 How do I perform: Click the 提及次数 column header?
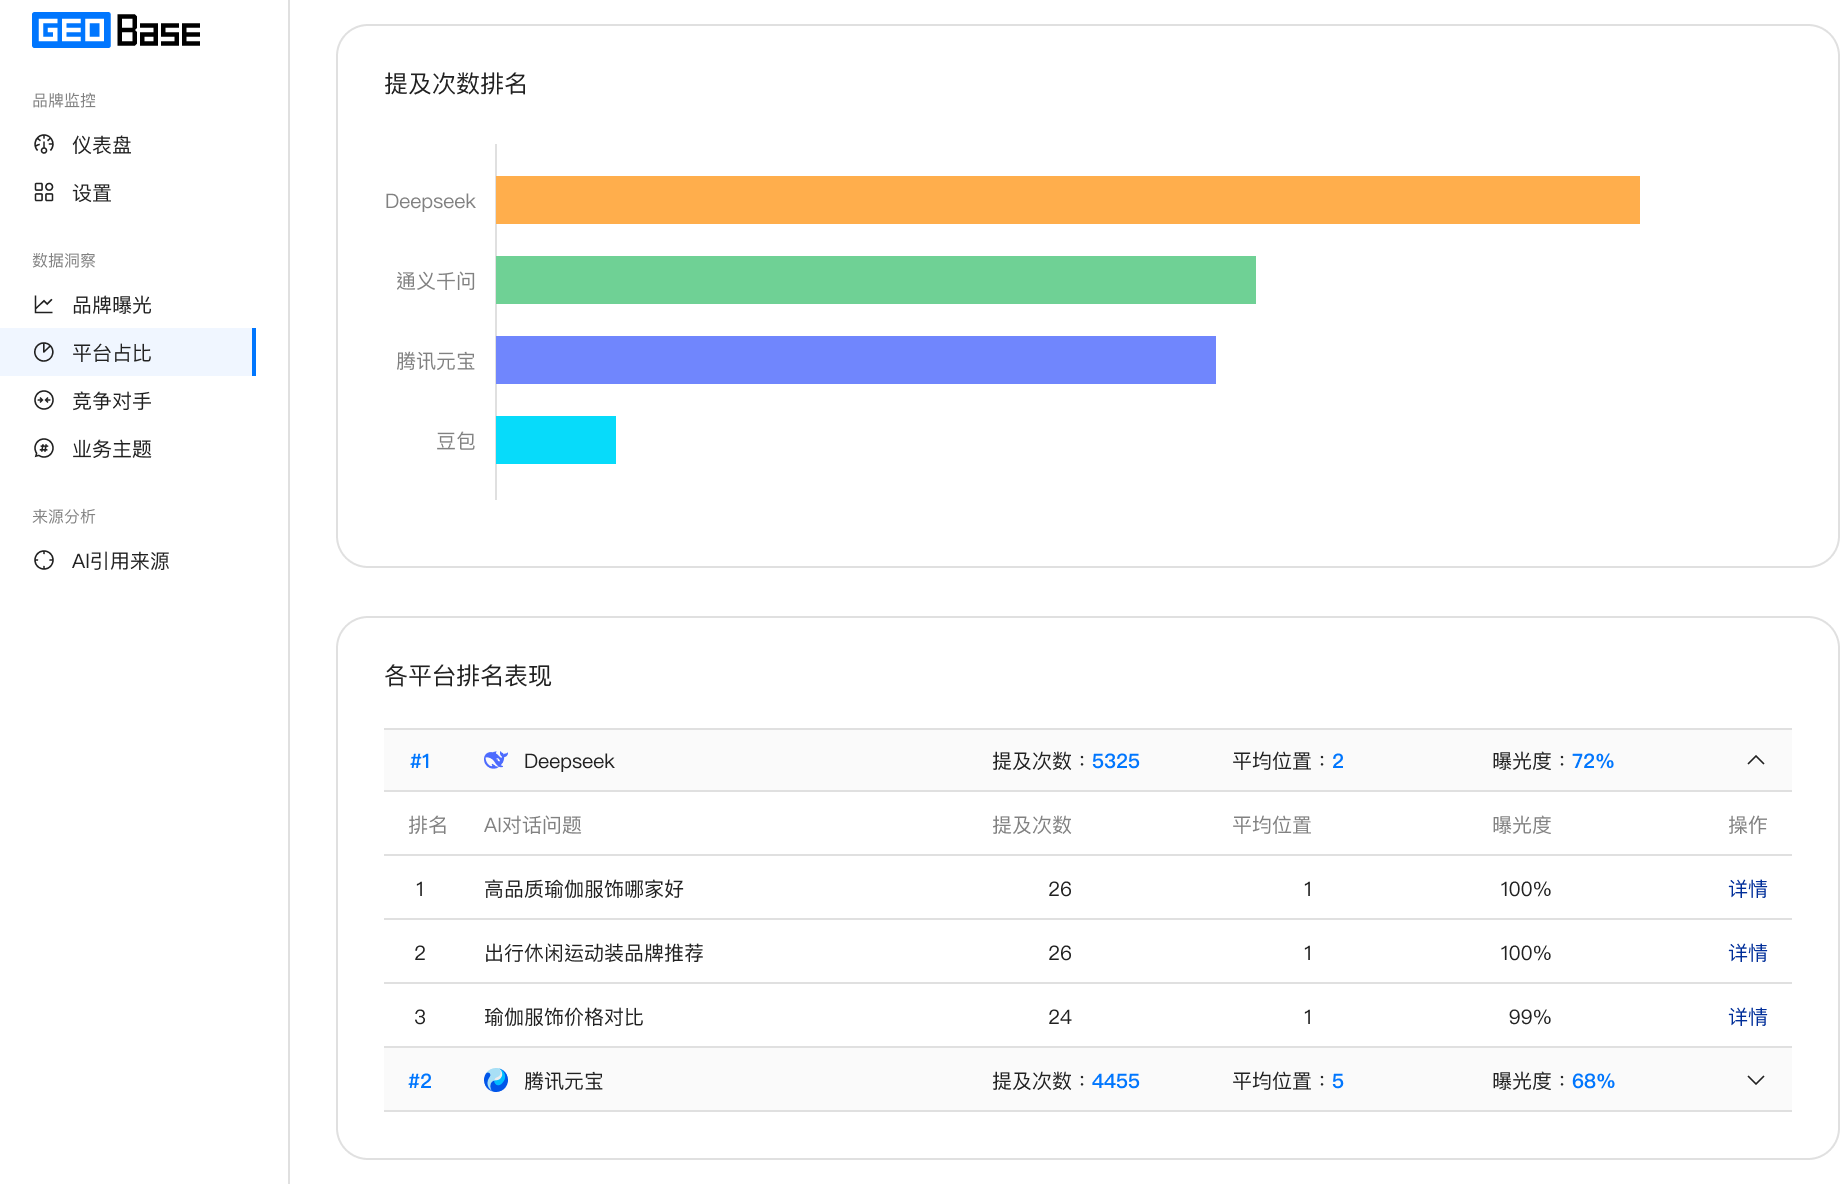(1032, 824)
